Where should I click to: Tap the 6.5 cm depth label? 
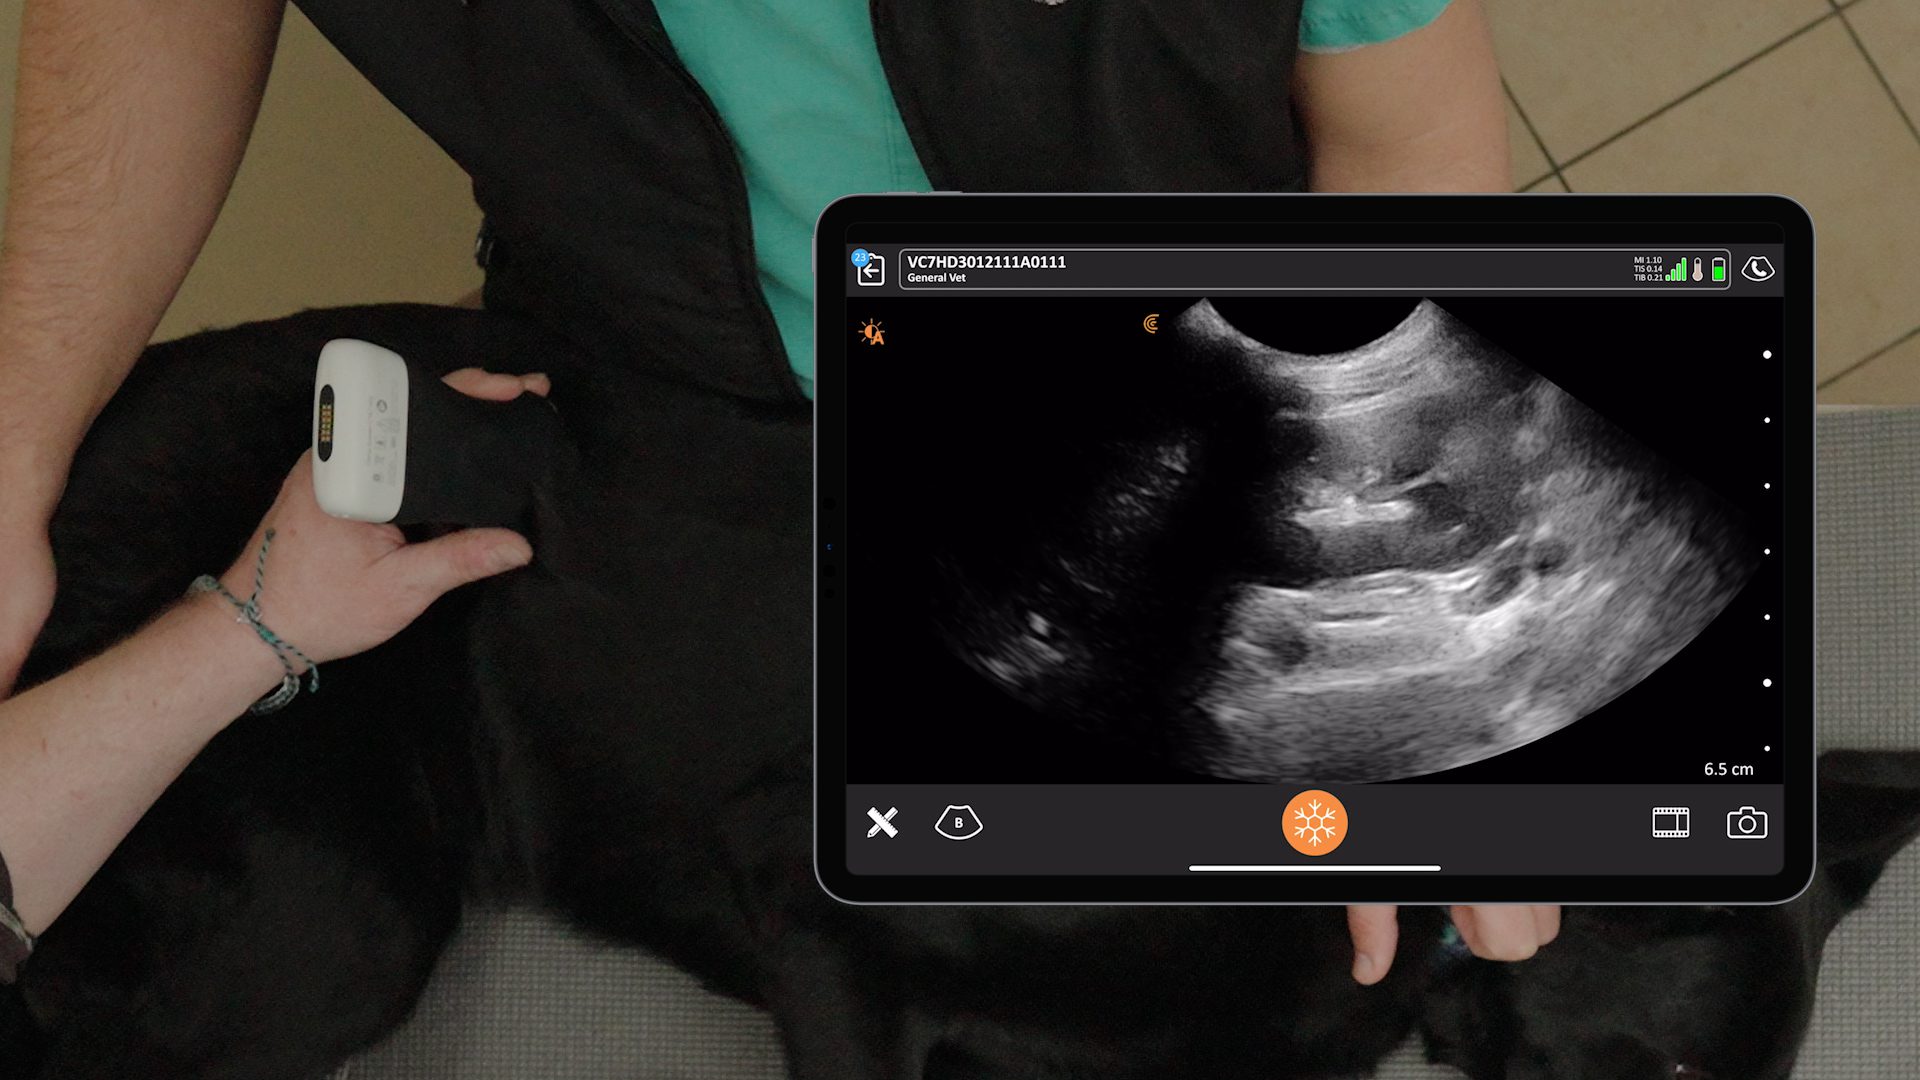tap(1728, 769)
